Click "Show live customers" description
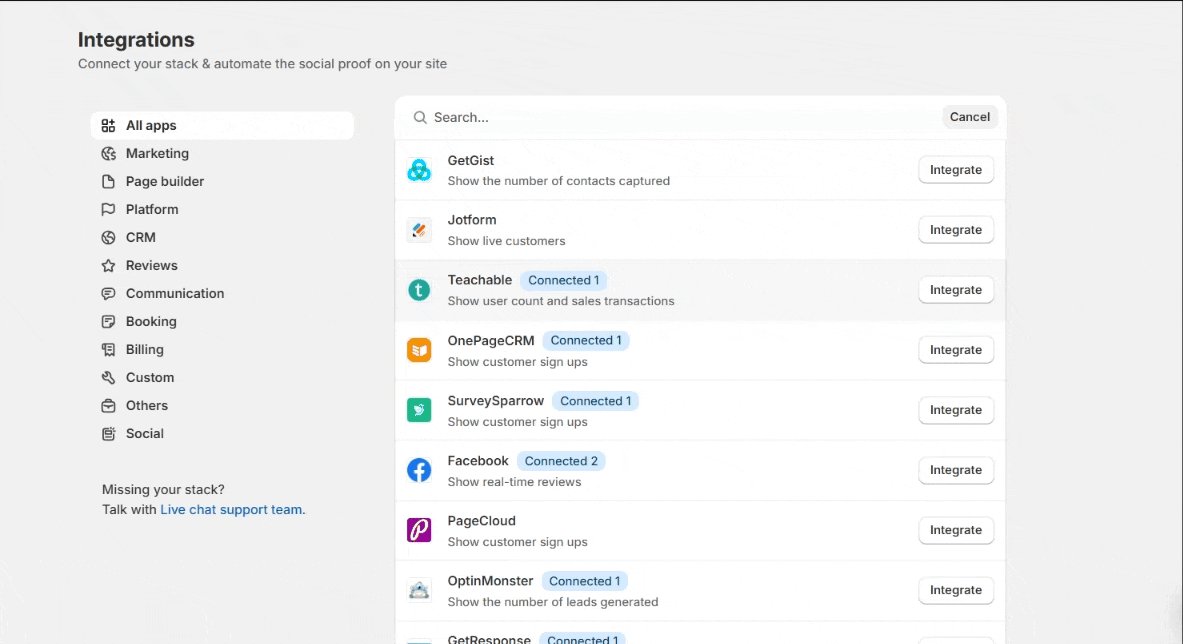 click(x=506, y=241)
